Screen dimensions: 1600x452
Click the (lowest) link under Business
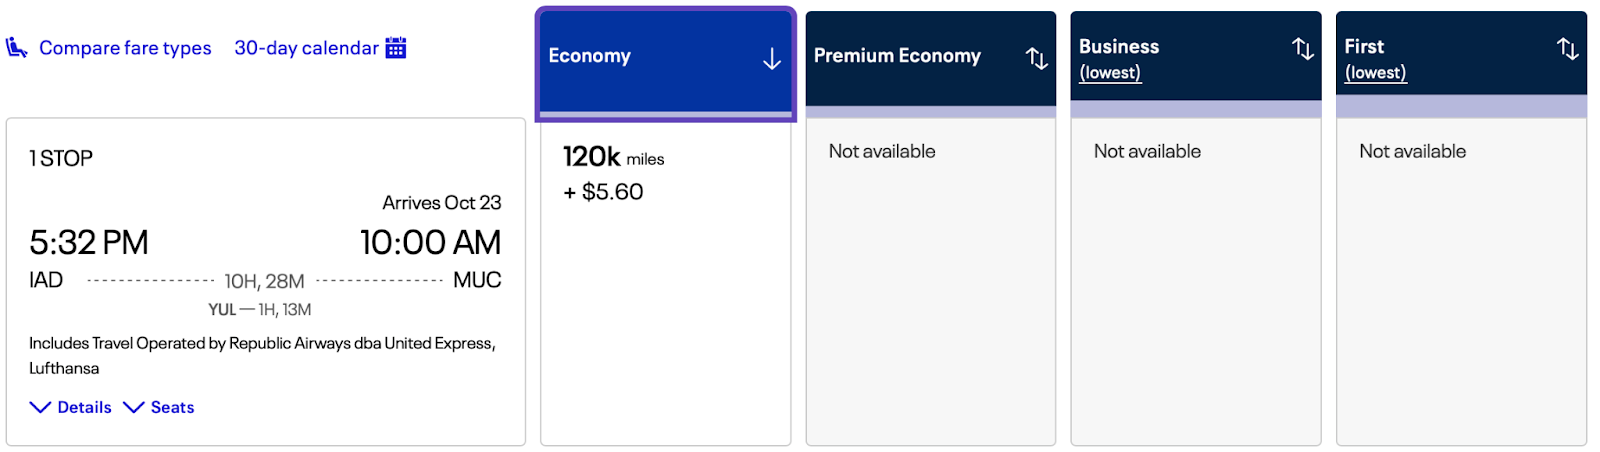point(1110,73)
